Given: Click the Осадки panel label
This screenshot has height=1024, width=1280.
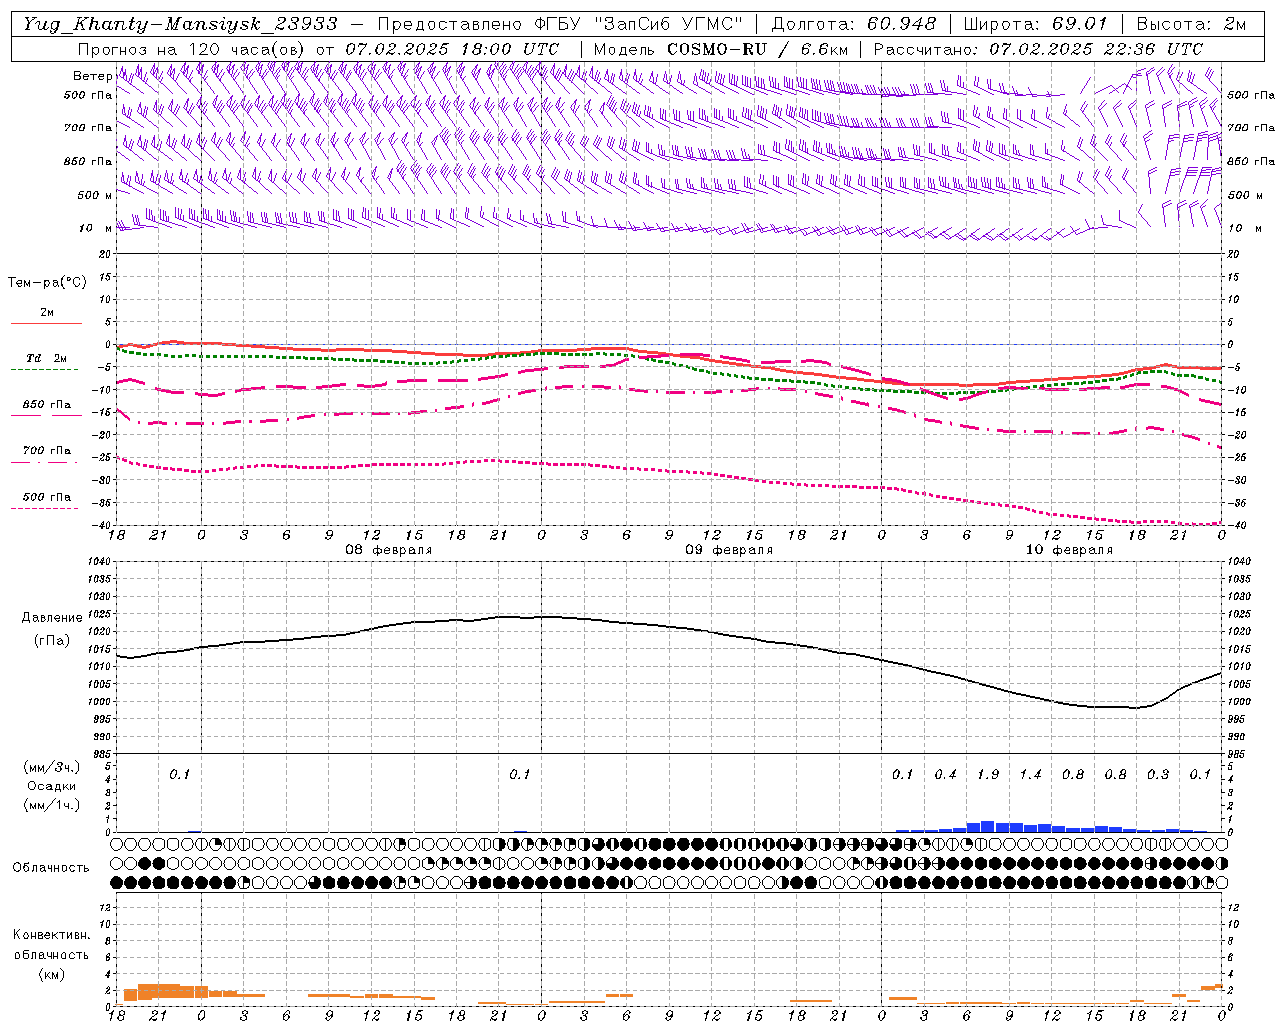Looking at the screenshot, I should point(51,786).
